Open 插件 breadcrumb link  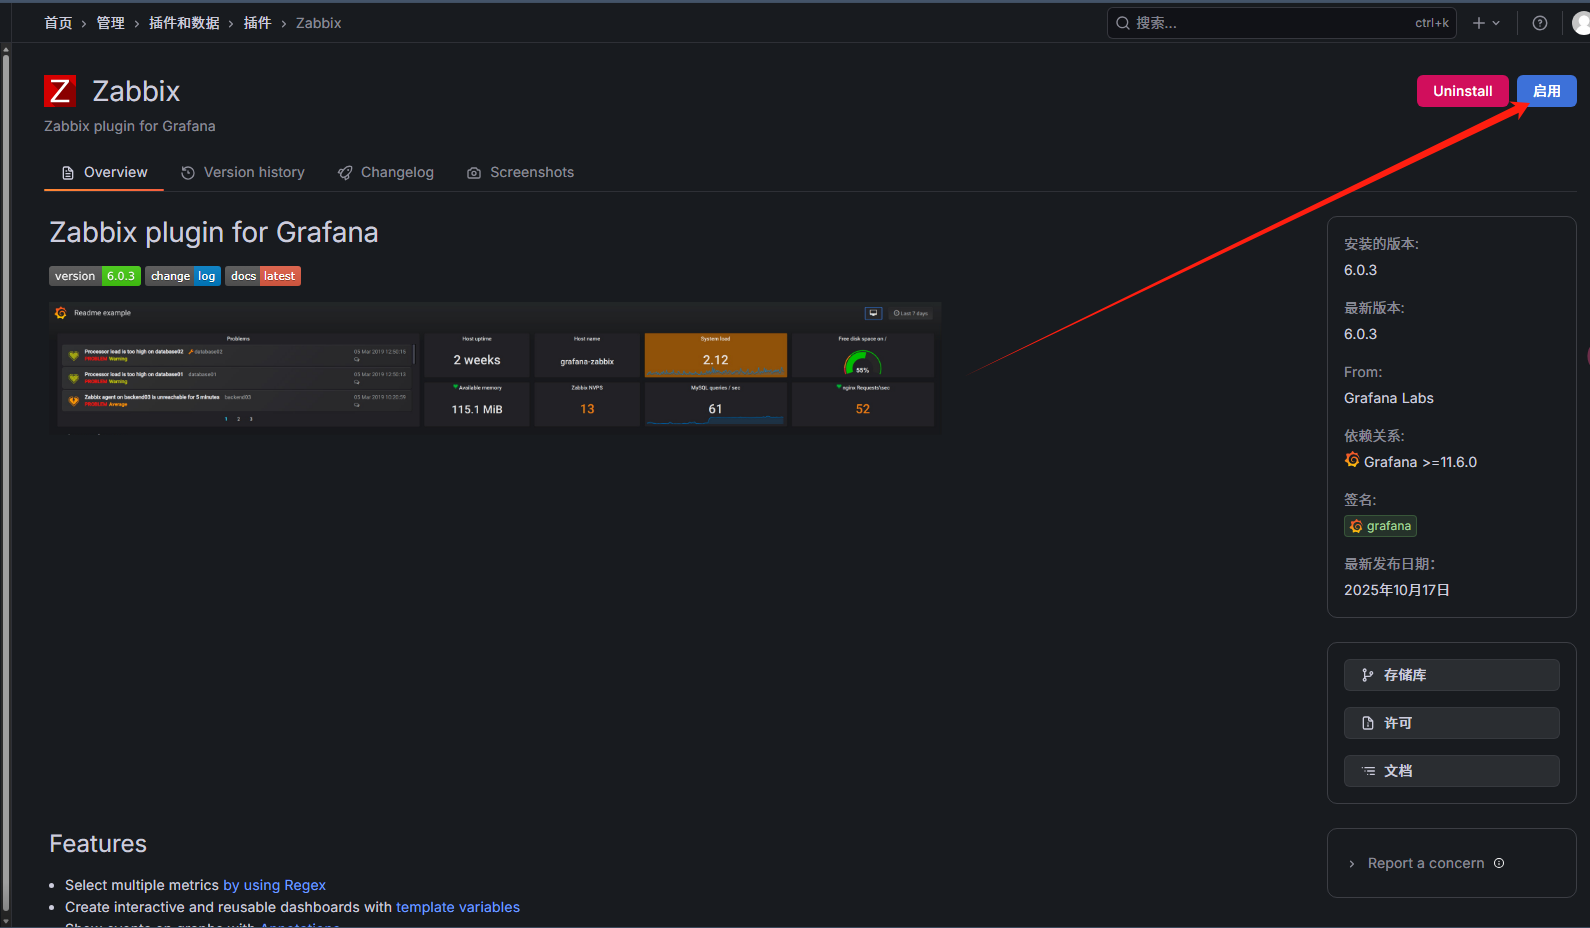(x=257, y=23)
